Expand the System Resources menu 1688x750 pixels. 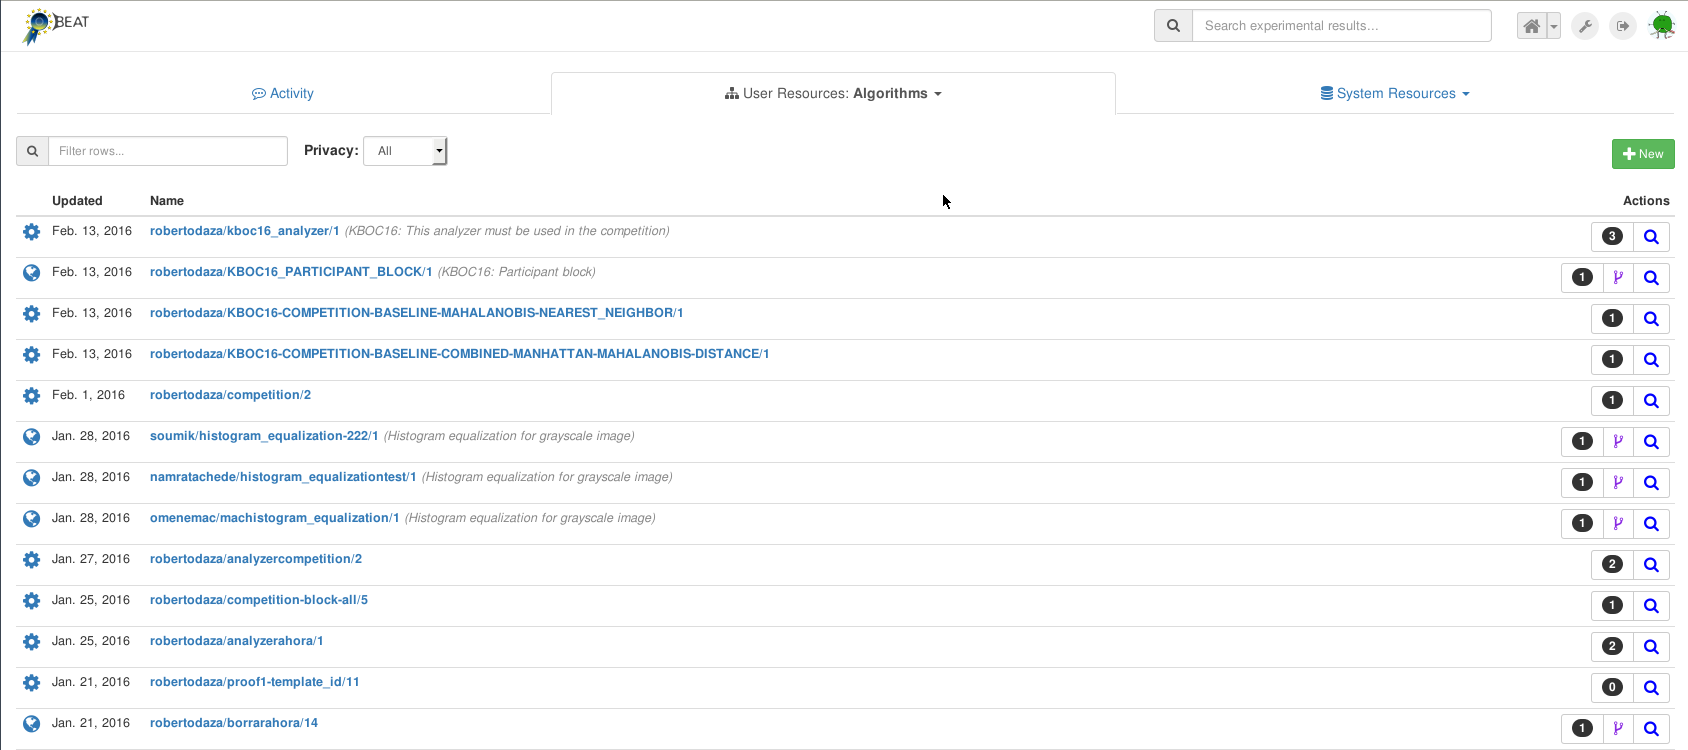click(x=1395, y=93)
